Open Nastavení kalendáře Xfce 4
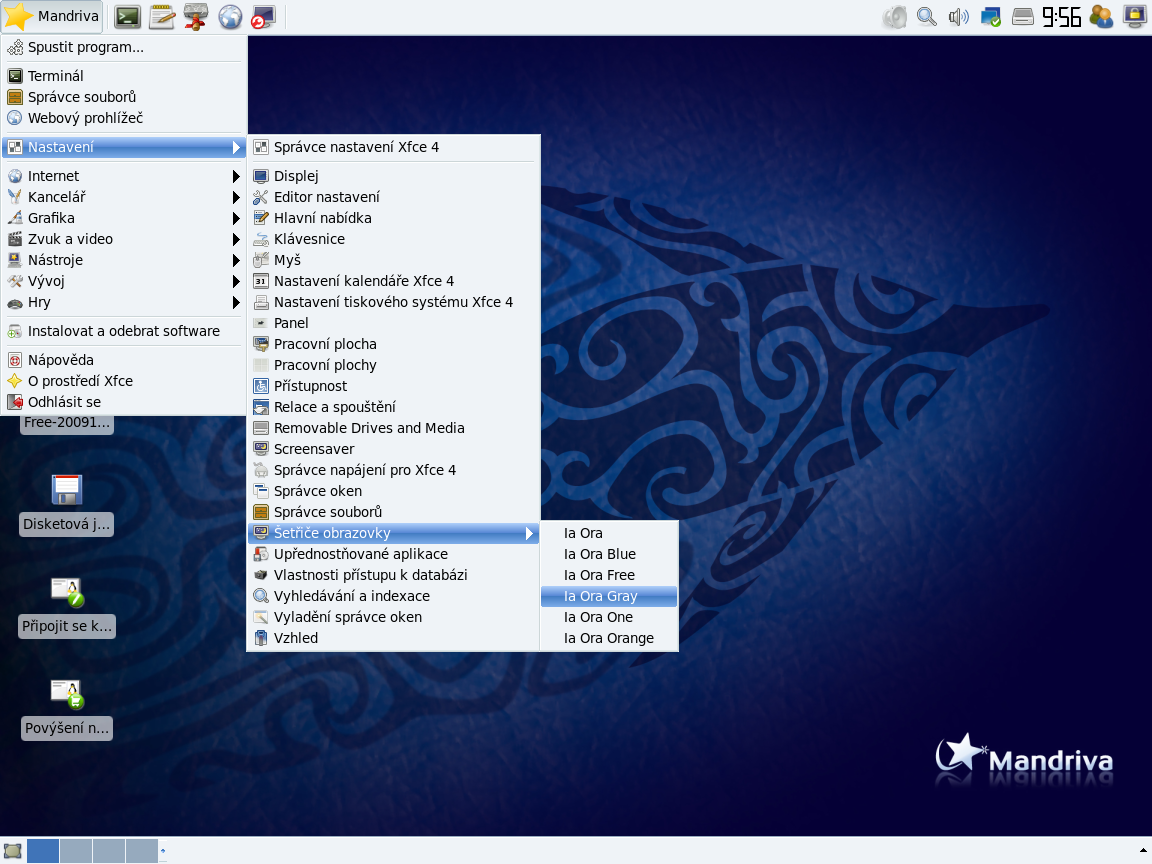Screen dimensions: 1152x864 (394, 281)
